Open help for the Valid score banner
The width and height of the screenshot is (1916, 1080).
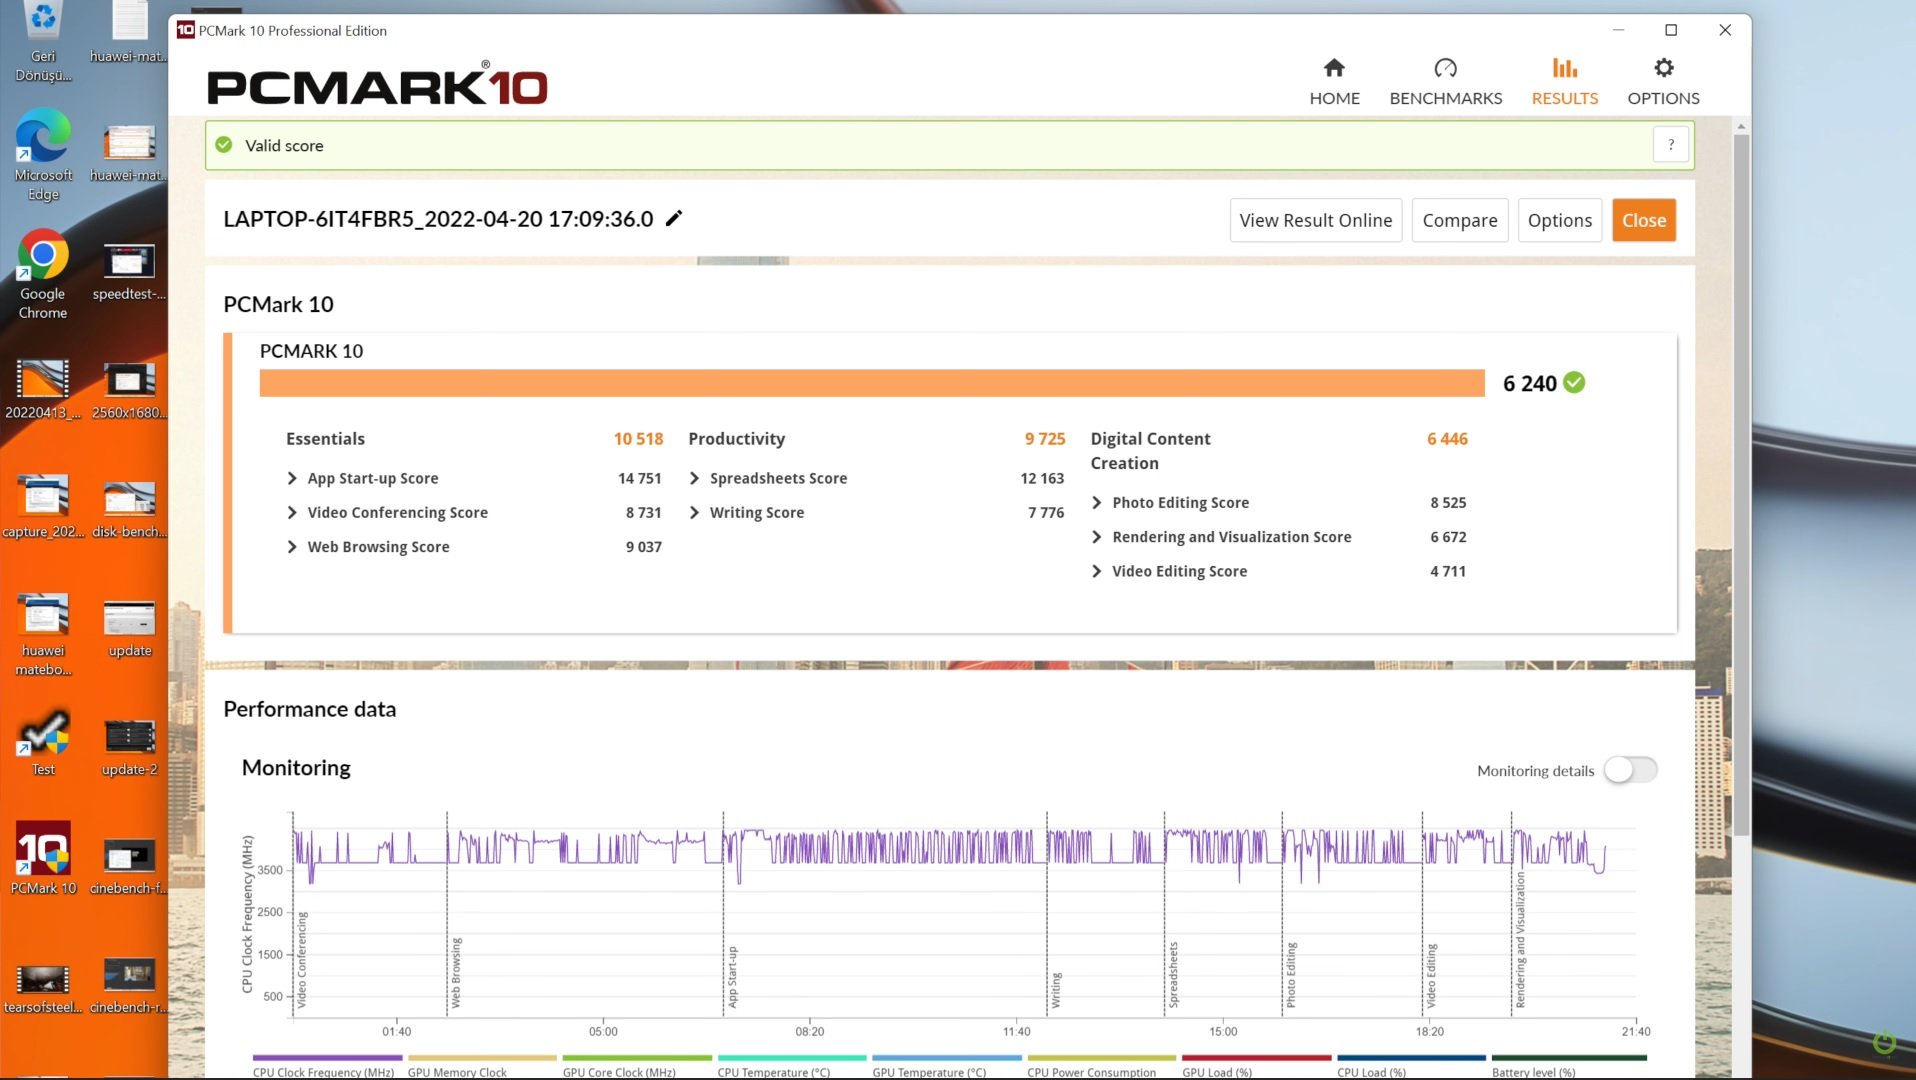coord(1670,145)
